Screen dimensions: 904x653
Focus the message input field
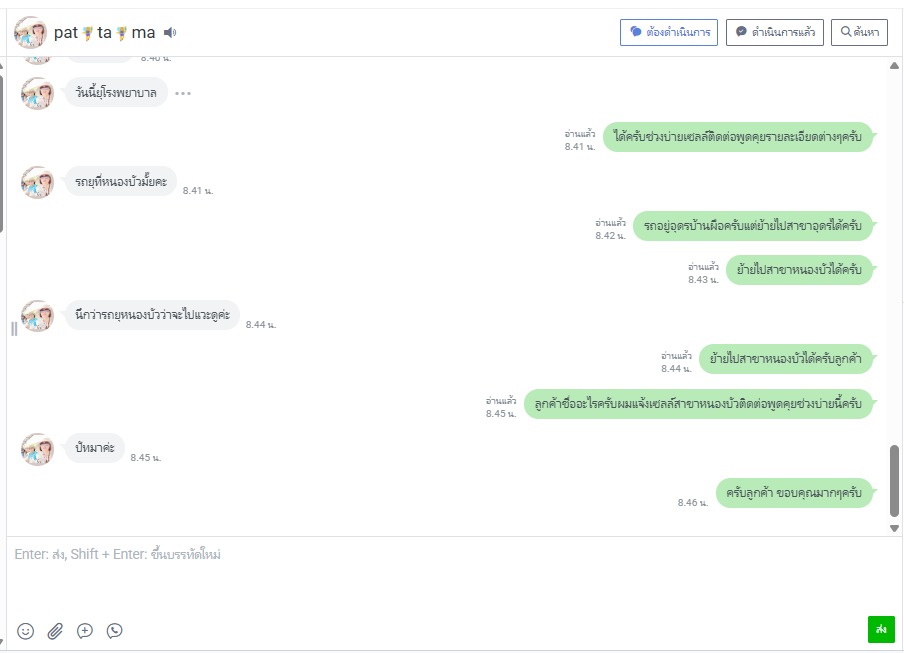tap(450, 576)
